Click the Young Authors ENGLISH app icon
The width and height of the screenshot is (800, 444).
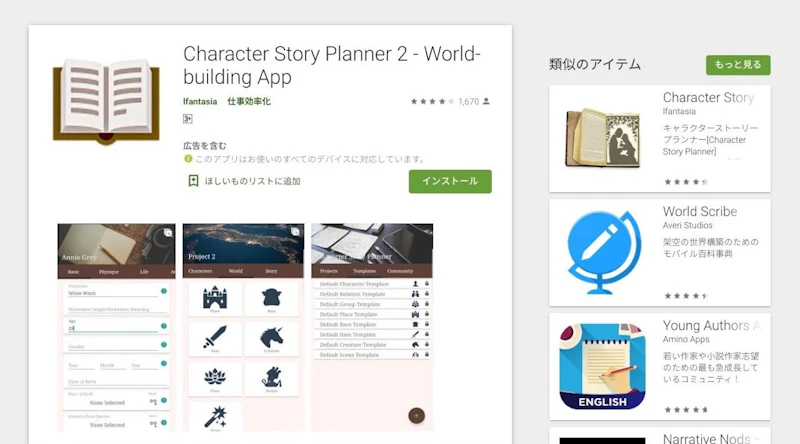[x=603, y=366]
